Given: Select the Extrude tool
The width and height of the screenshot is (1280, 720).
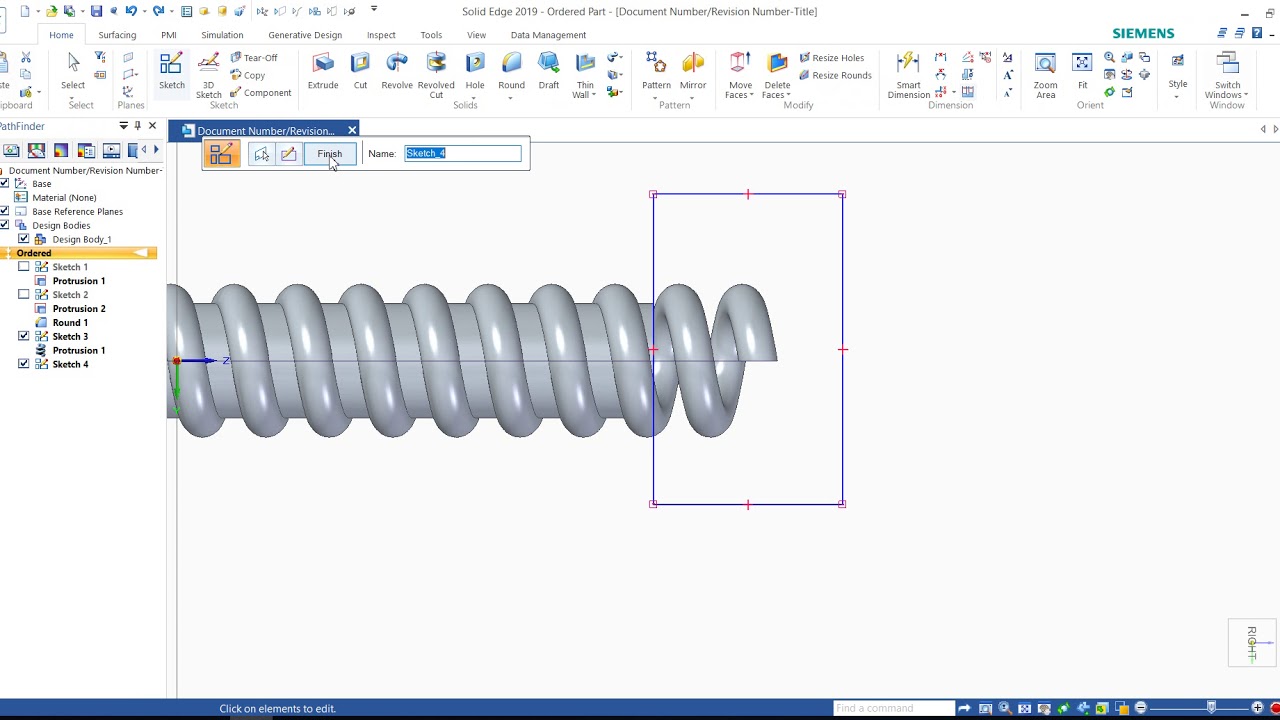Looking at the screenshot, I should tap(323, 72).
